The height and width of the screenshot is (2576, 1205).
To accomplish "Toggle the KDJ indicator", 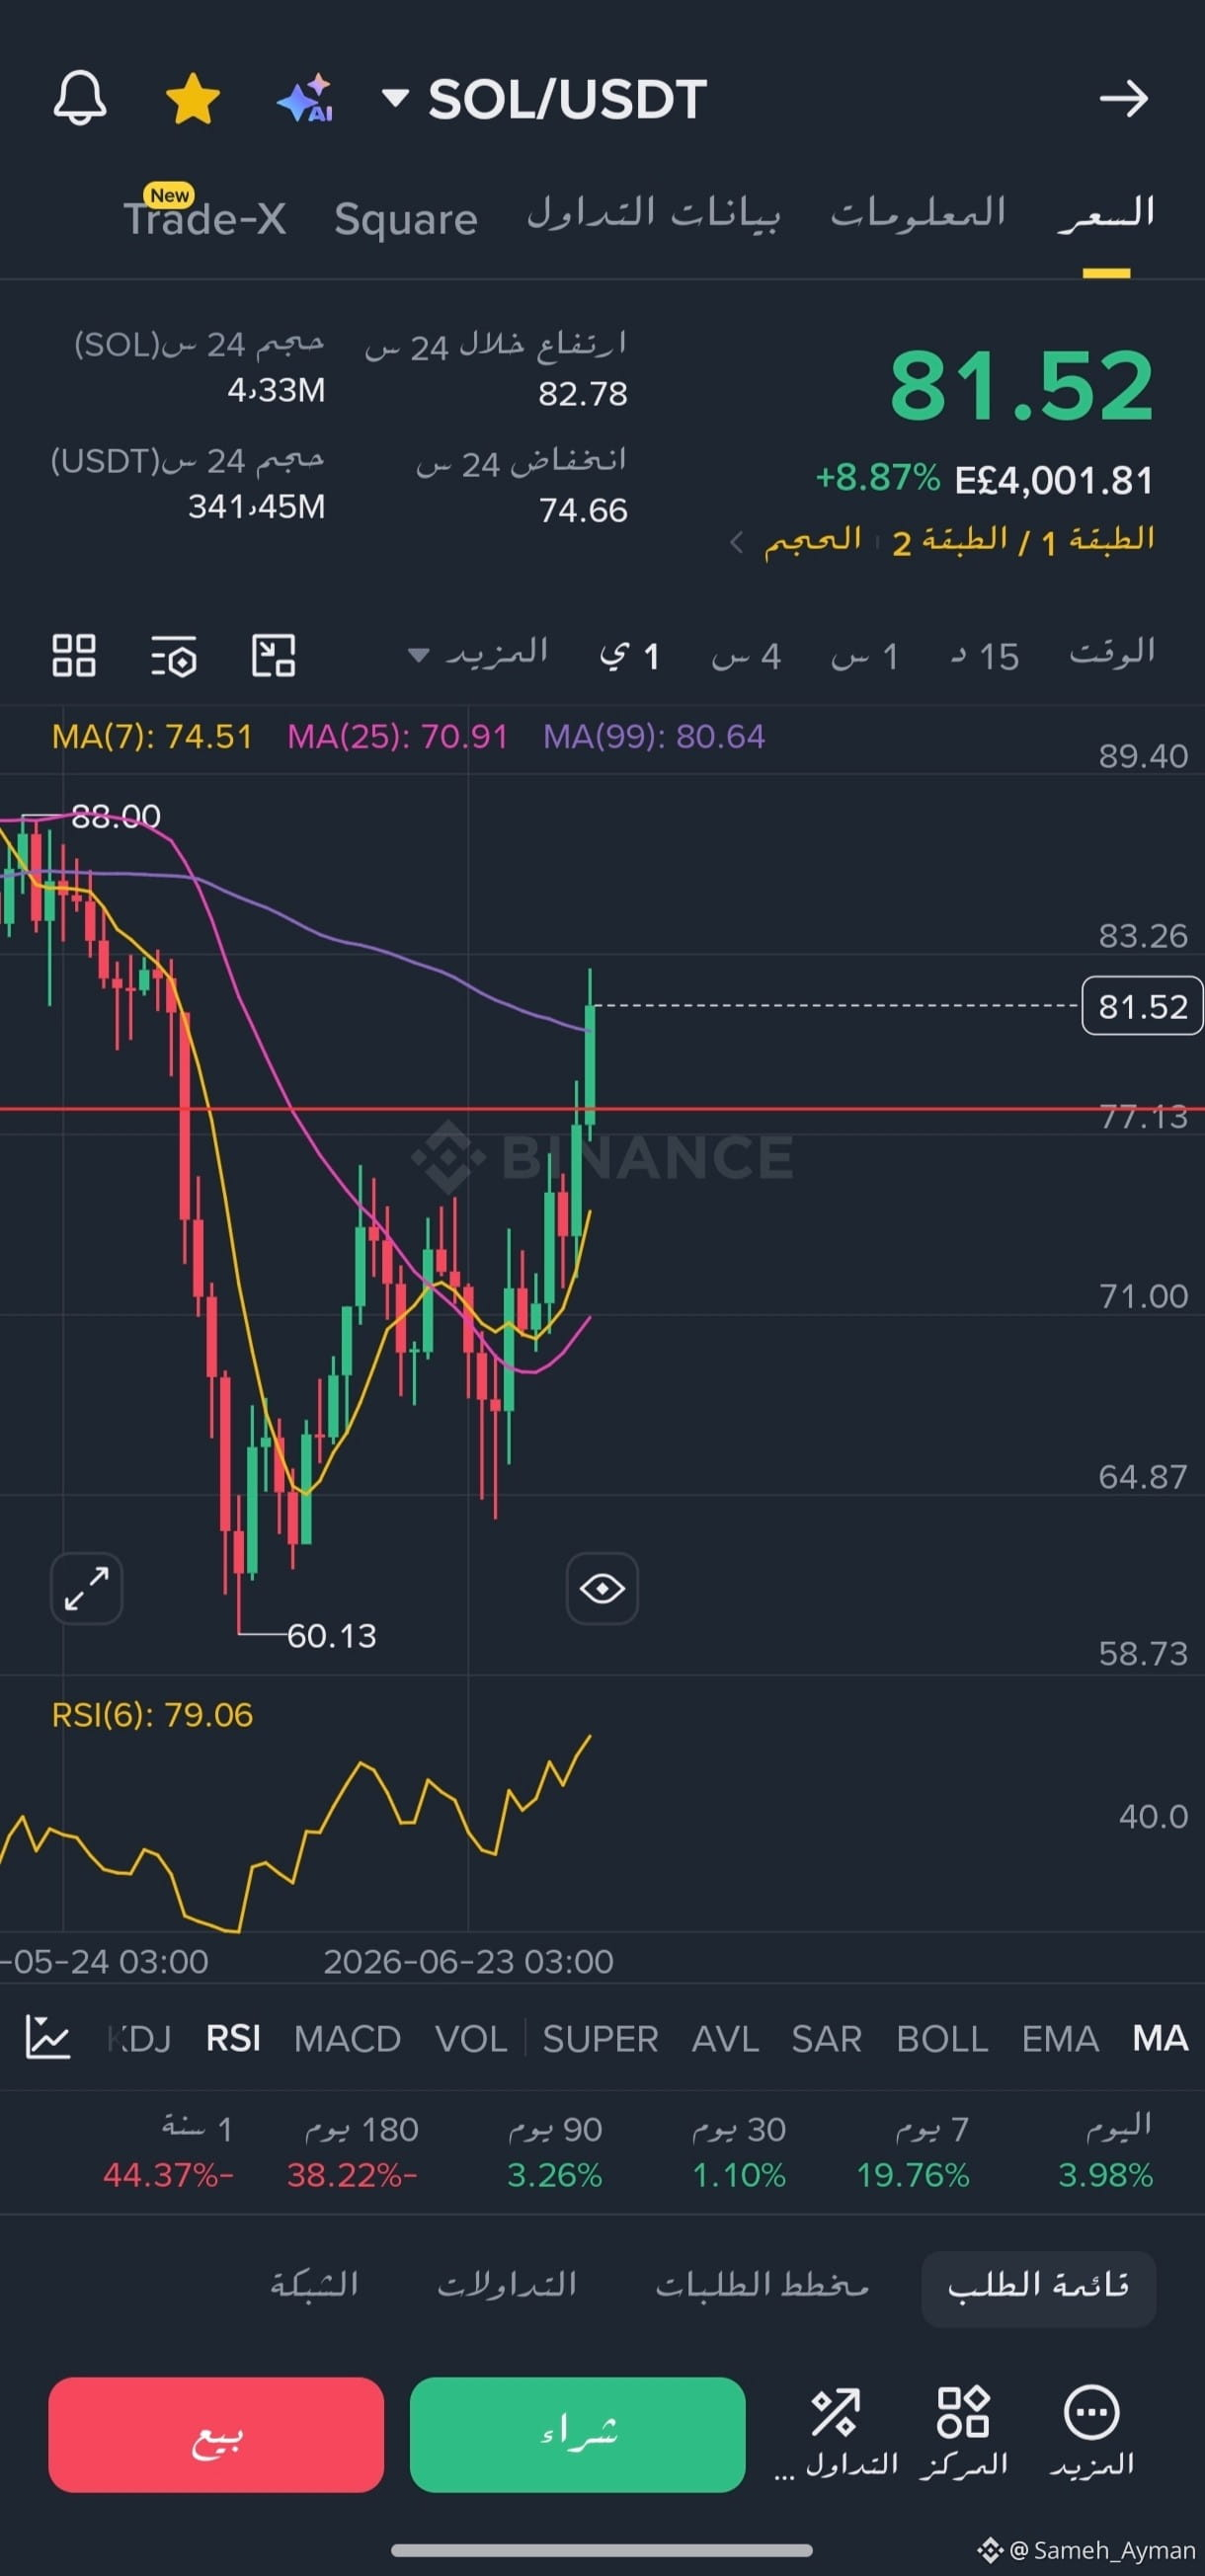I will (x=139, y=2039).
